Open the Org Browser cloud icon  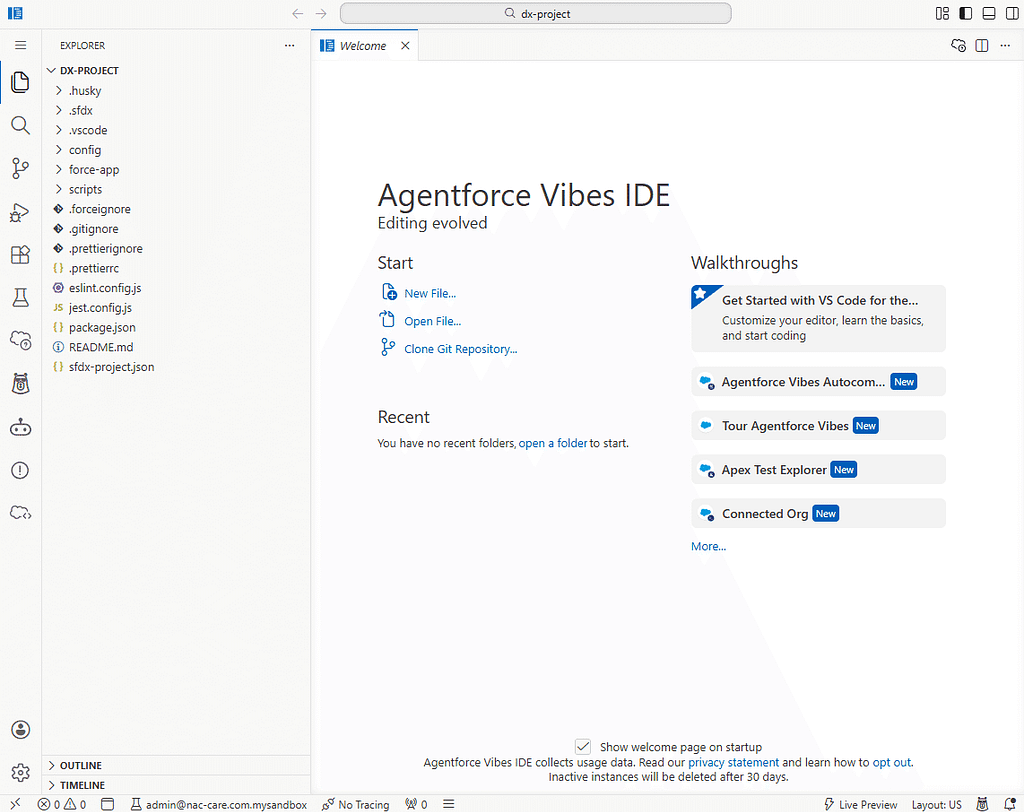(20, 340)
